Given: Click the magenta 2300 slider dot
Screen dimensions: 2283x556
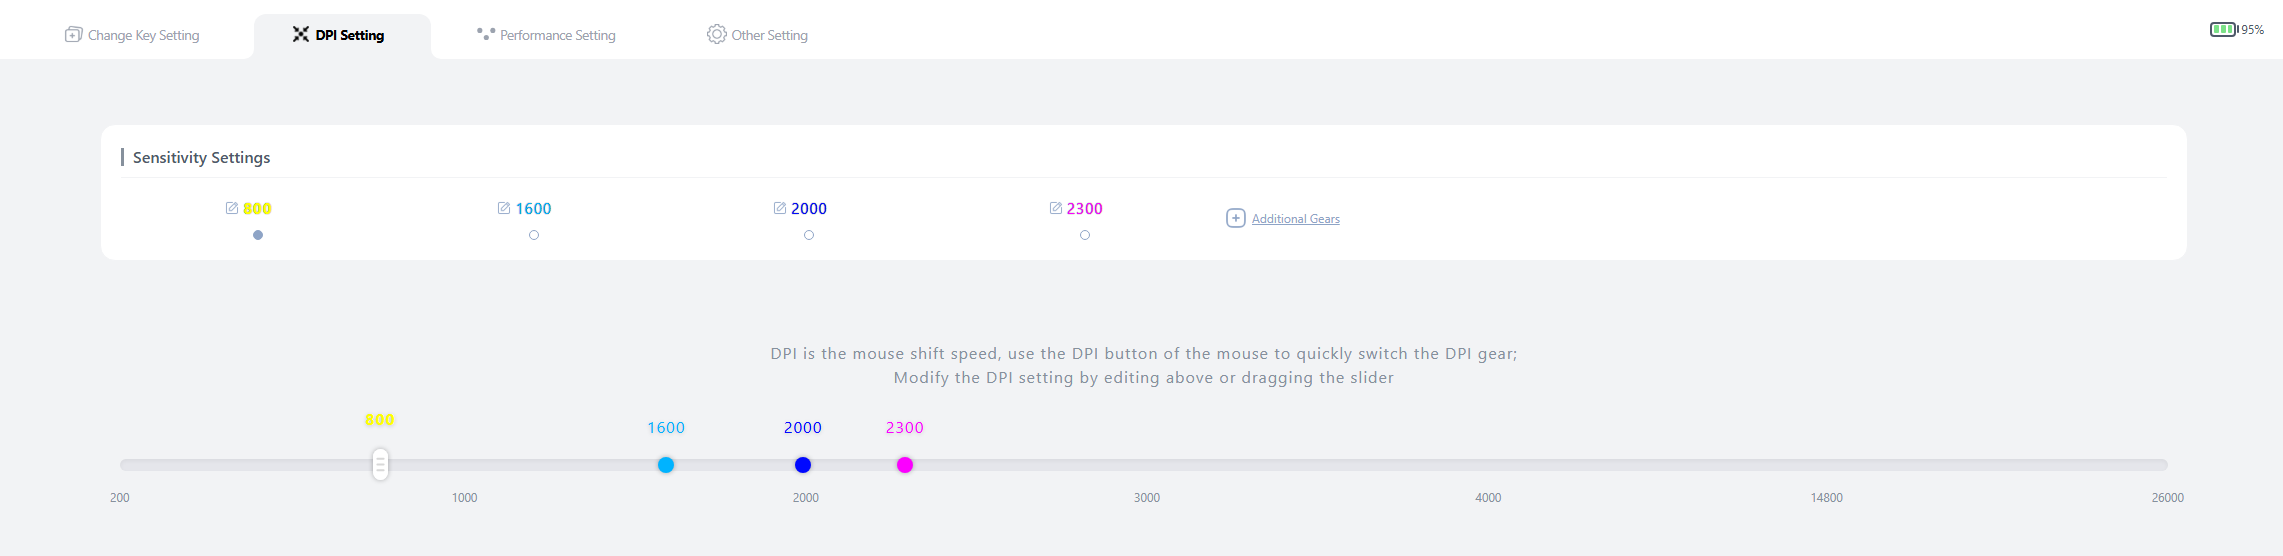Looking at the screenshot, I should coord(905,465).
